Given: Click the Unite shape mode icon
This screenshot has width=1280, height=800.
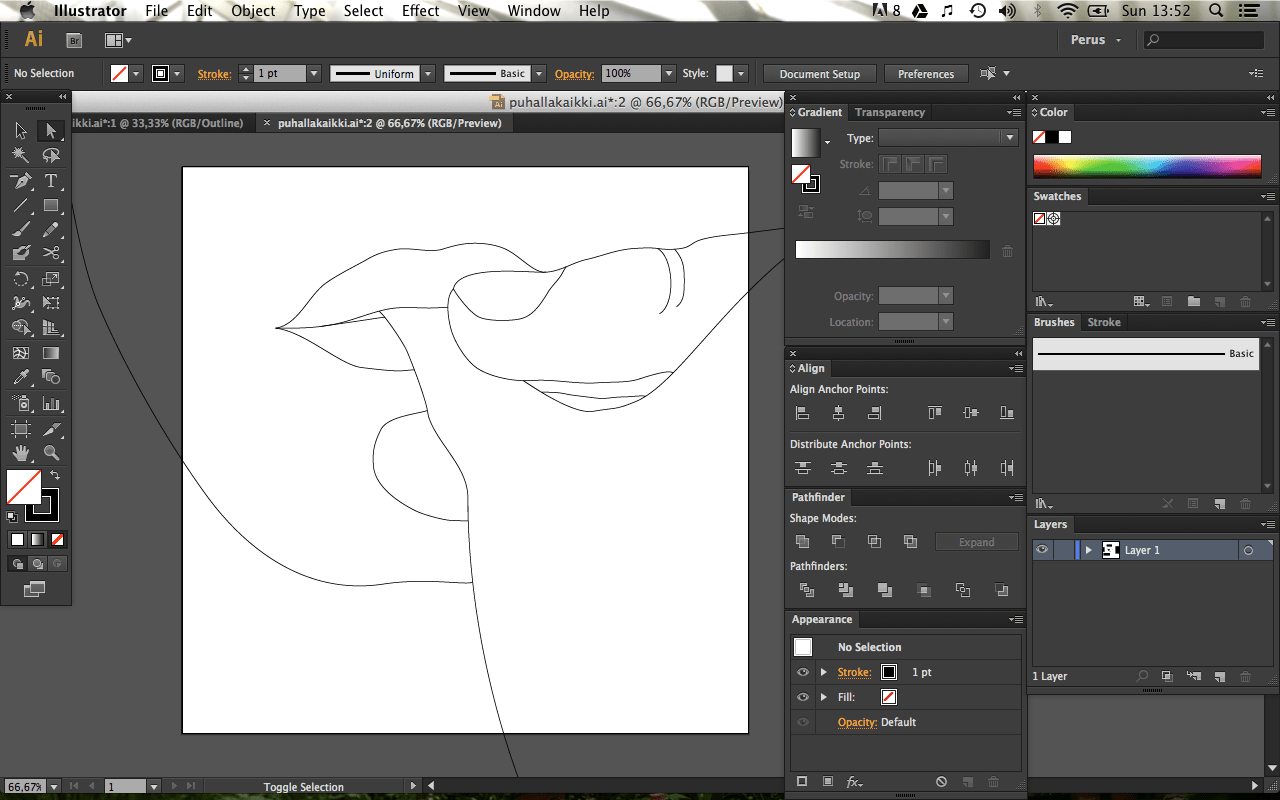Looking at the screenshot, I should tap(802, 541).
